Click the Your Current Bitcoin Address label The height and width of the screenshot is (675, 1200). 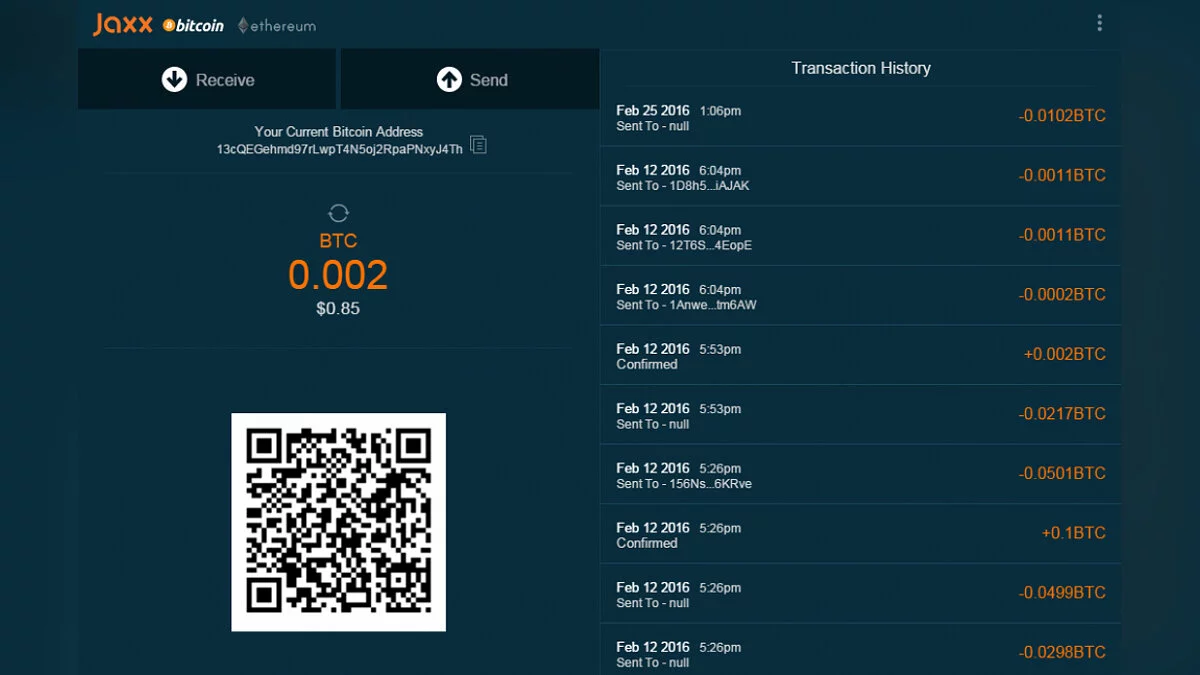(339, 131)
